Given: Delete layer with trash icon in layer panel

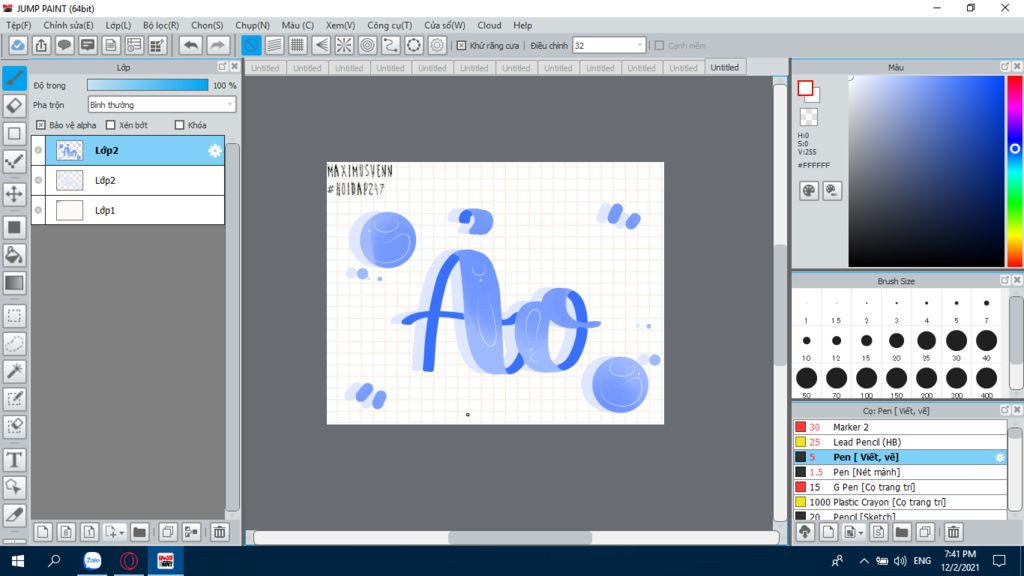Looking at the screenshot, I should click(219, 532).
